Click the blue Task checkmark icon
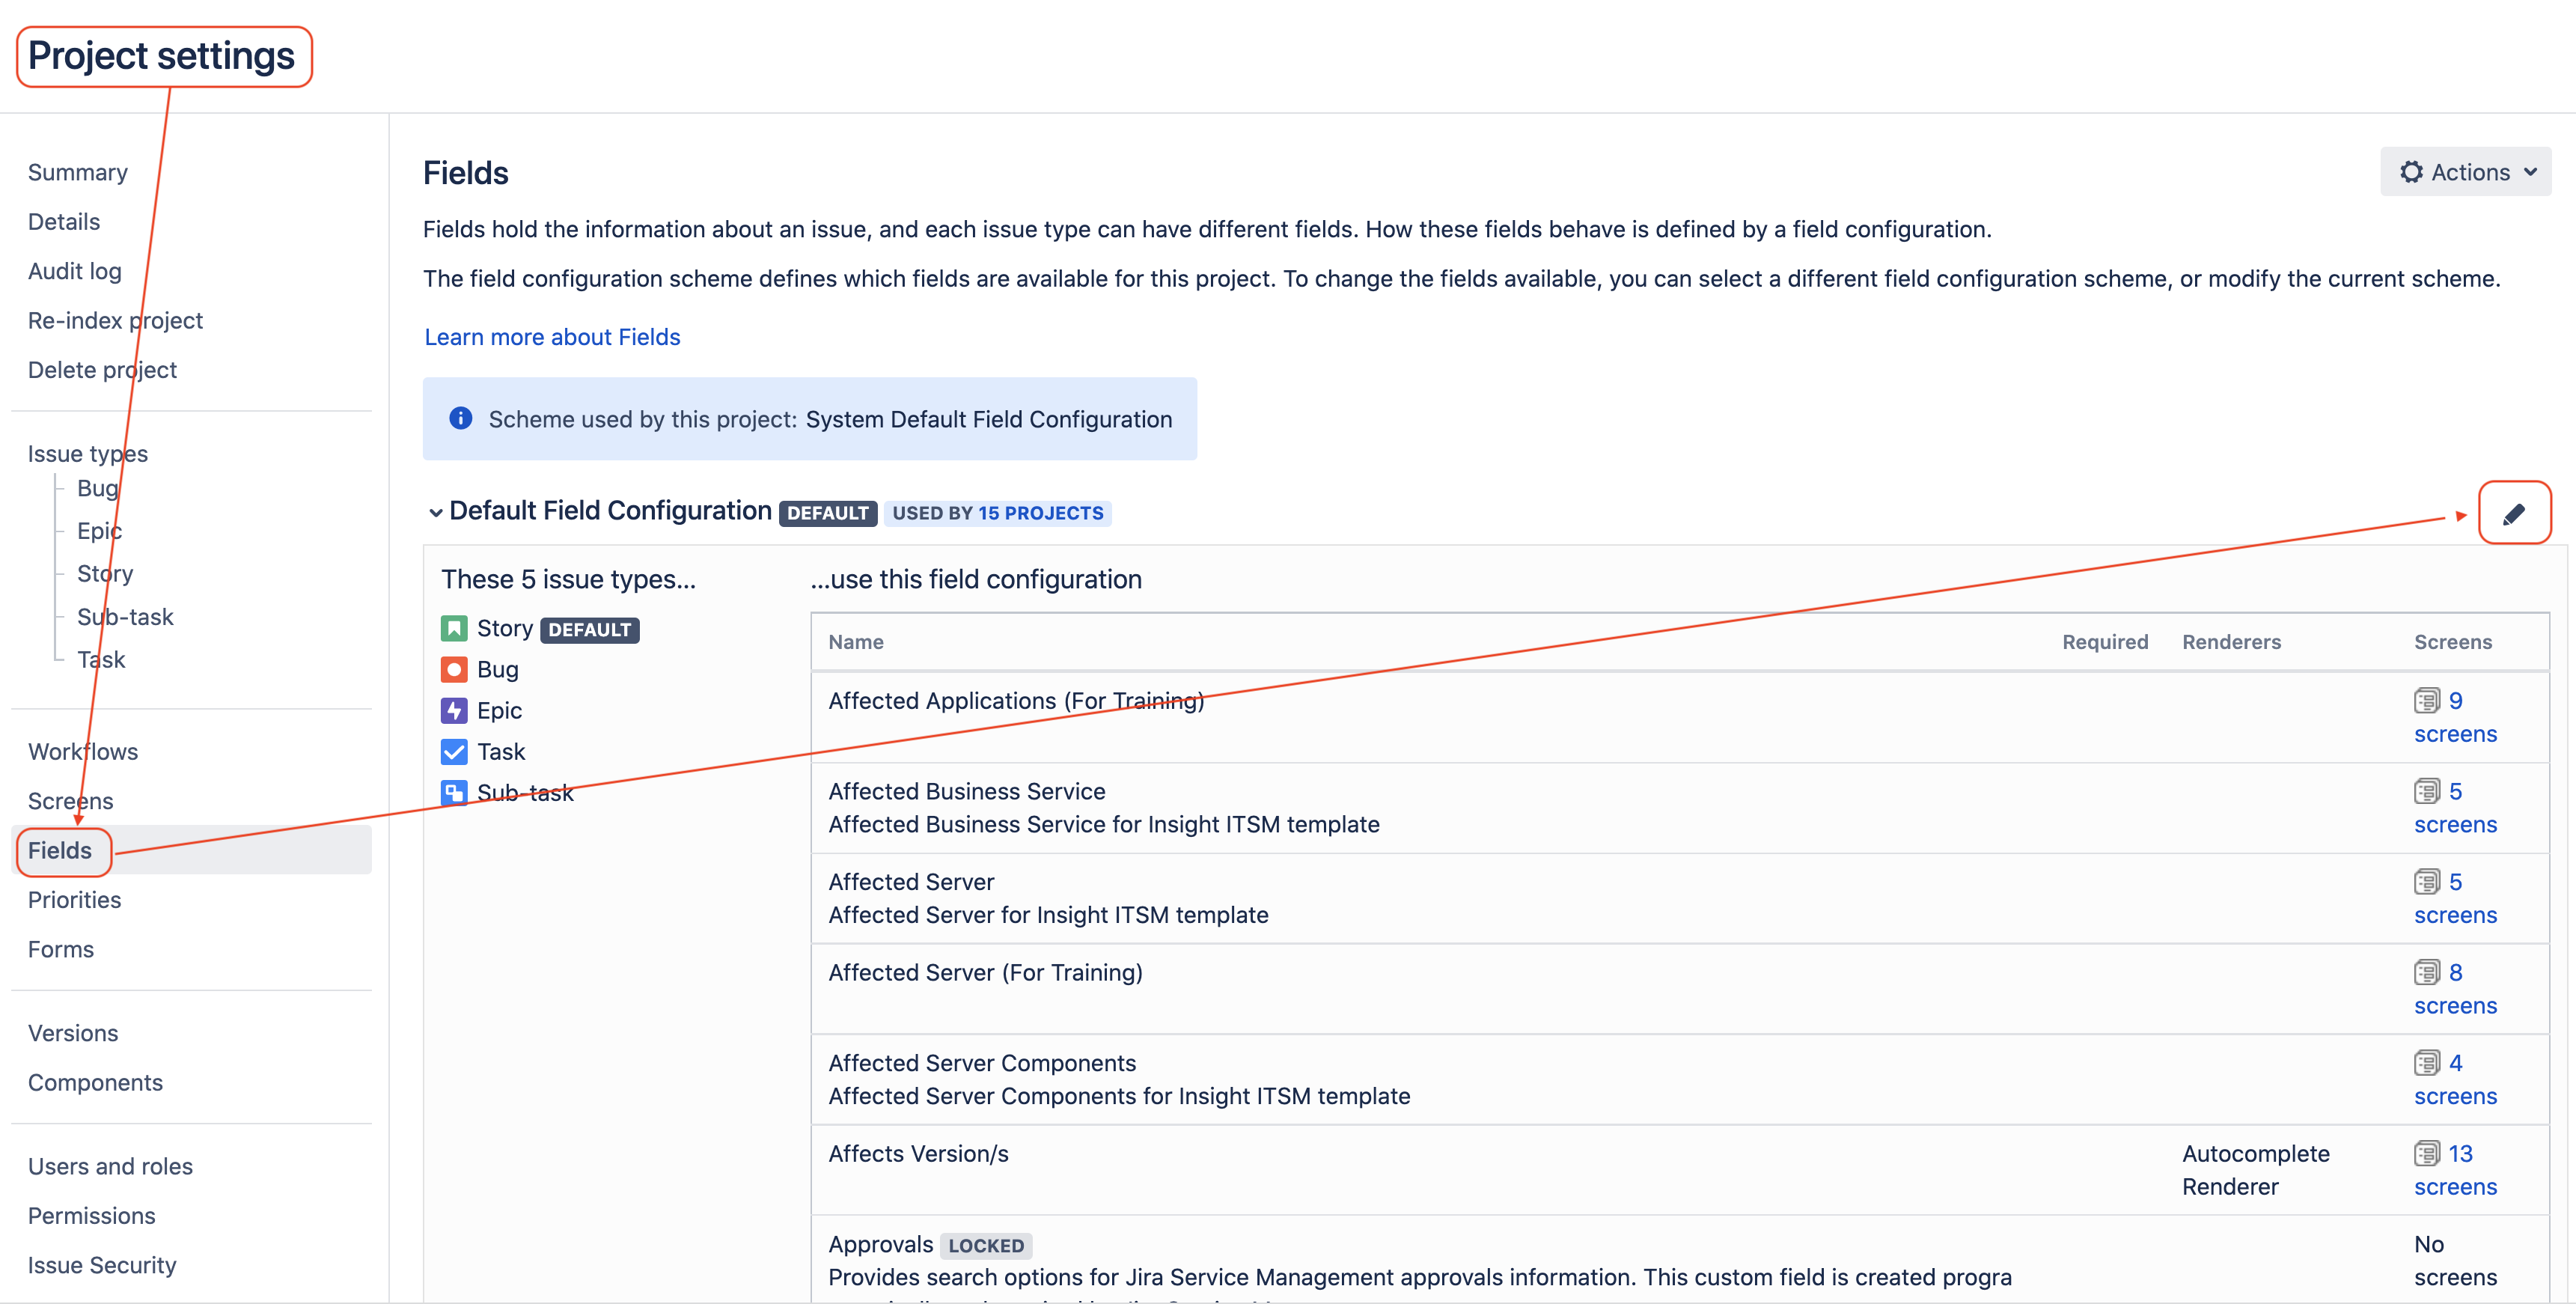The image size is (2576, 1304). coord(454,751)
